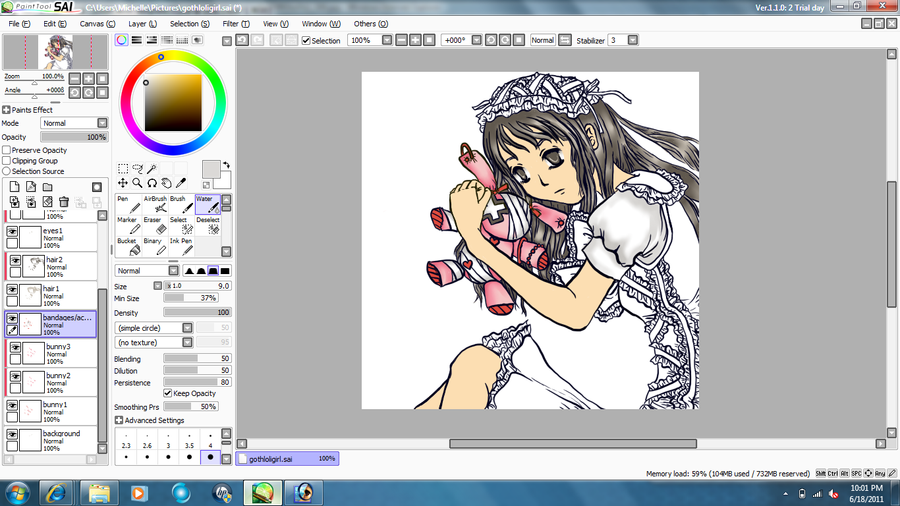Screen dimensions: 900x506
Task: Click the Normal view button in toolbar
Action: [x=542, y=40]
